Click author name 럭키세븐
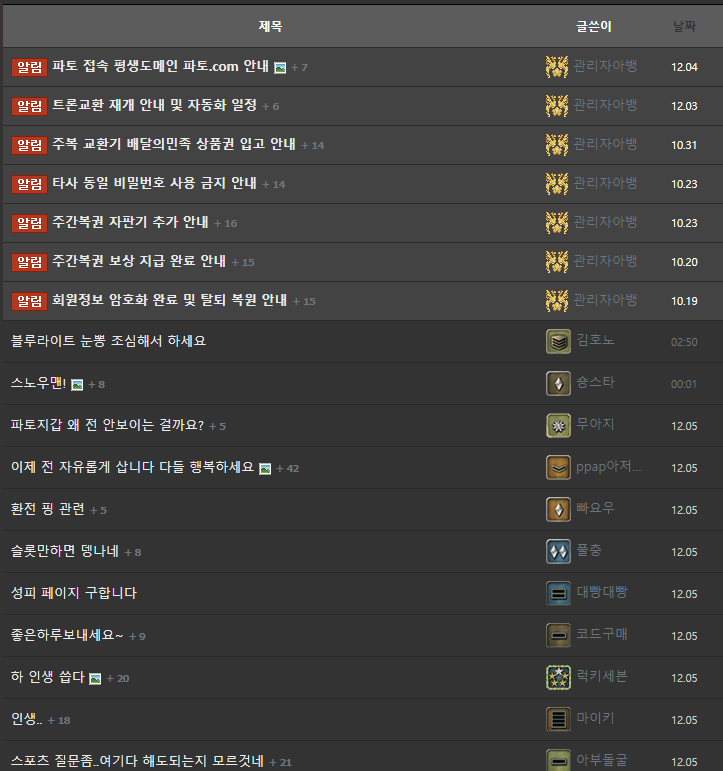 coord(602,676)
